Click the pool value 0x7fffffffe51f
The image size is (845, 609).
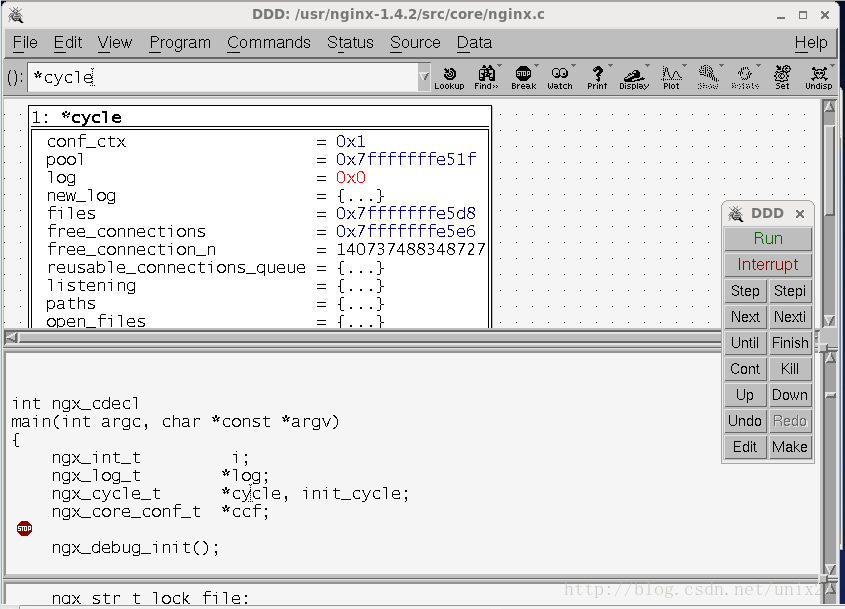pos(406,160)
